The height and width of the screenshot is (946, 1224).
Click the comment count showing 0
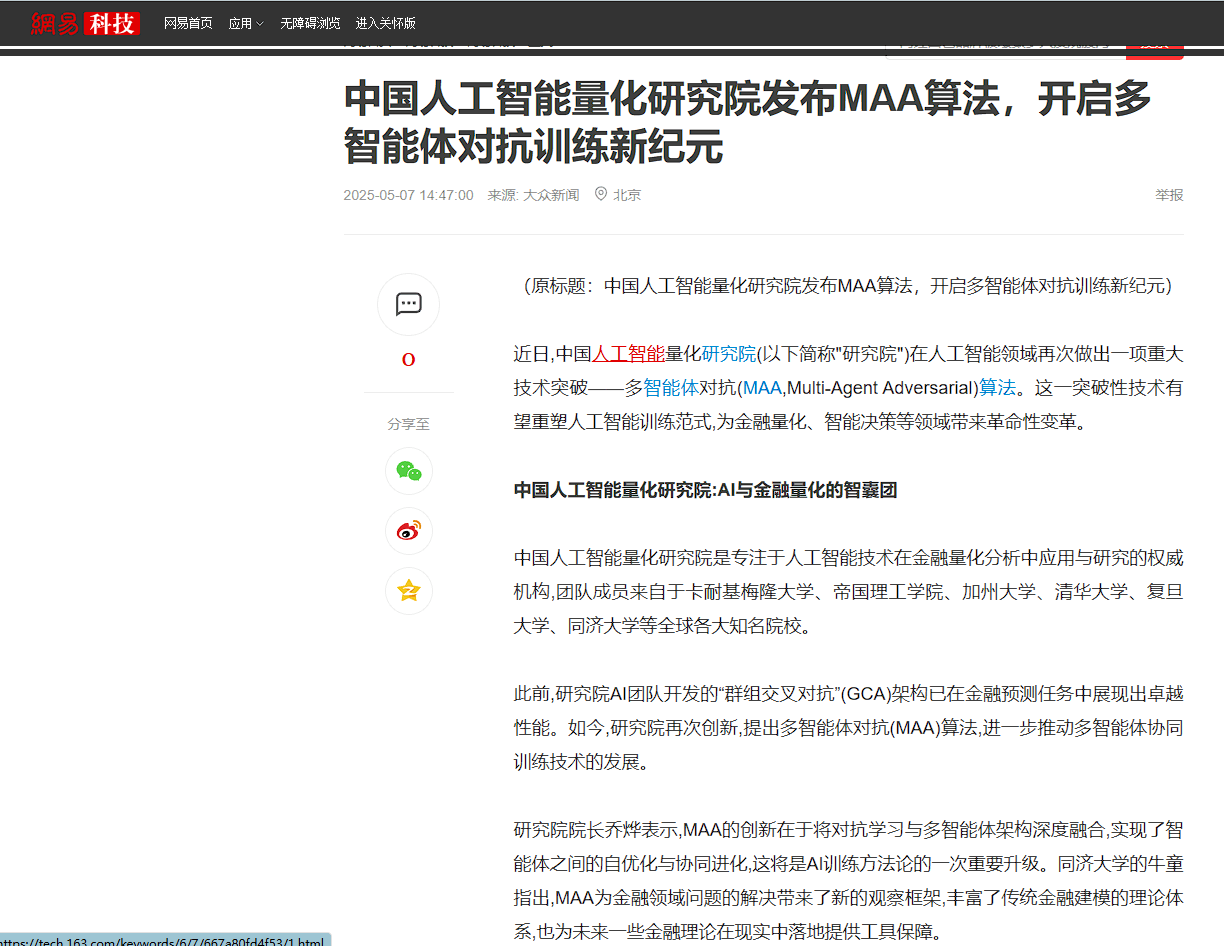point(408,358)
